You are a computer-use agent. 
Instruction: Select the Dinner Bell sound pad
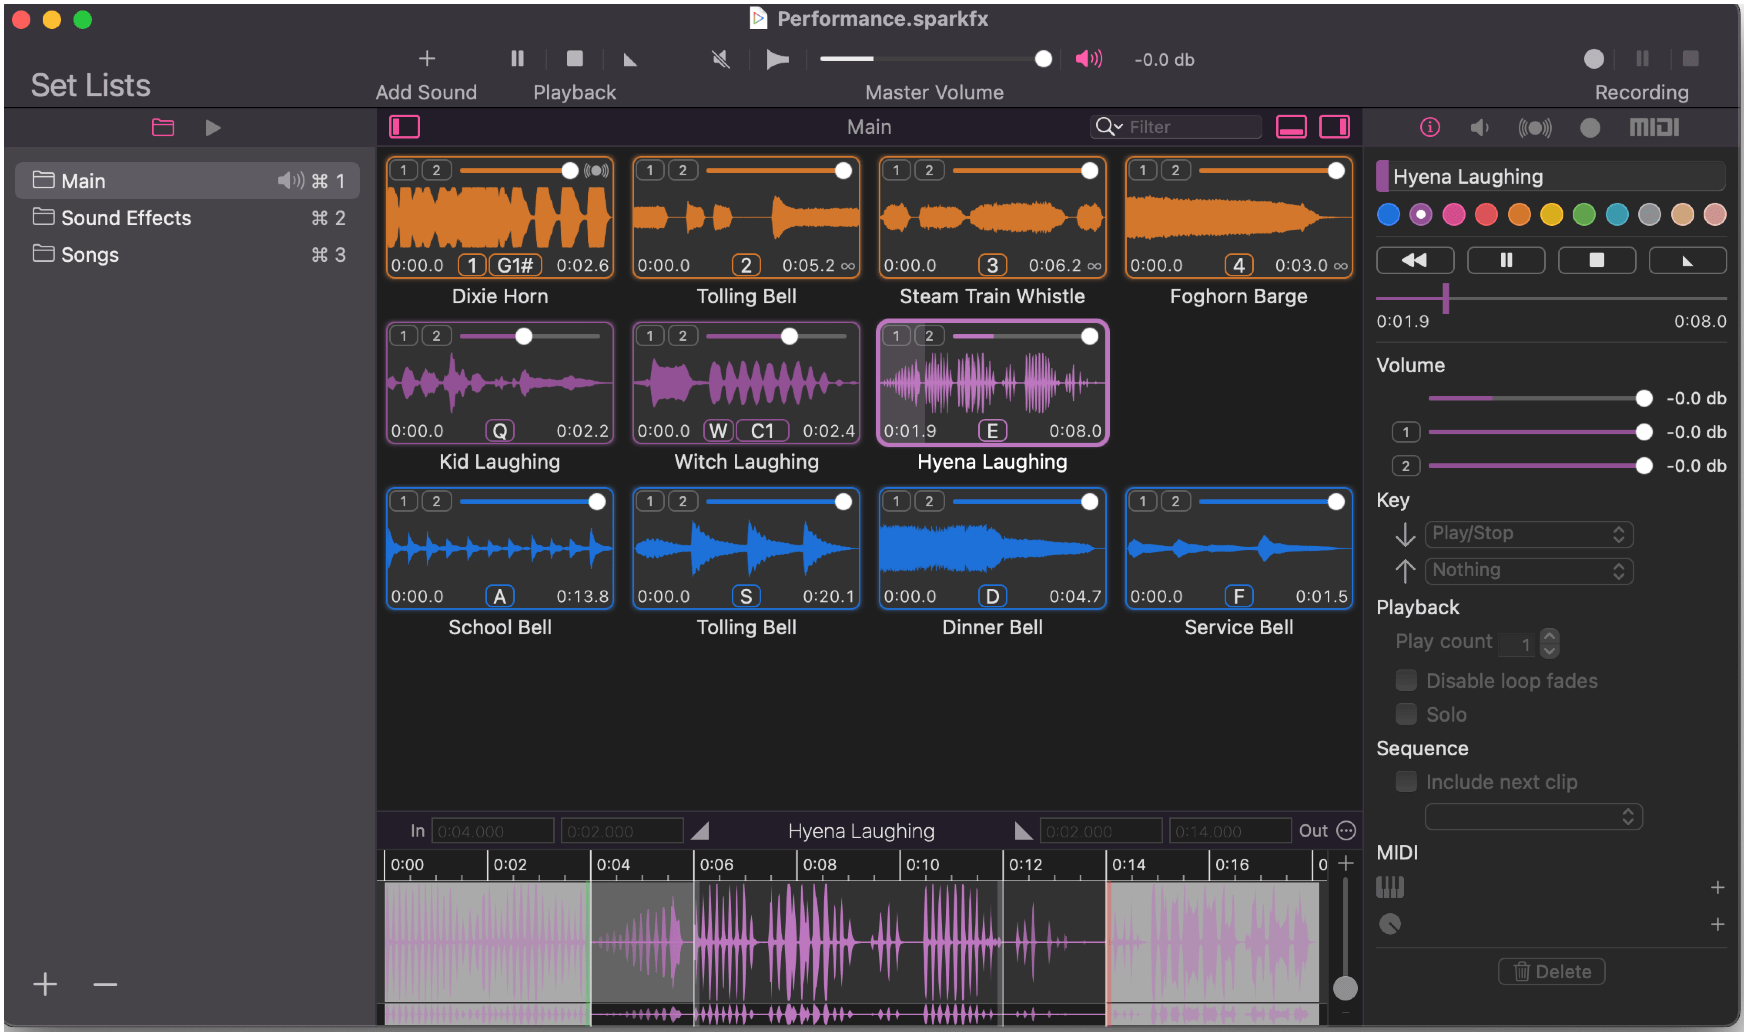point(992,549)
